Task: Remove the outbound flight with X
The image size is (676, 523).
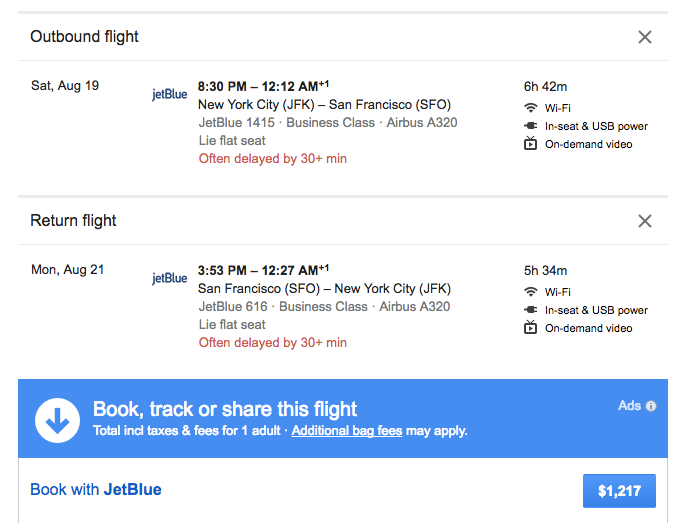Action: [x=645, y=37]
